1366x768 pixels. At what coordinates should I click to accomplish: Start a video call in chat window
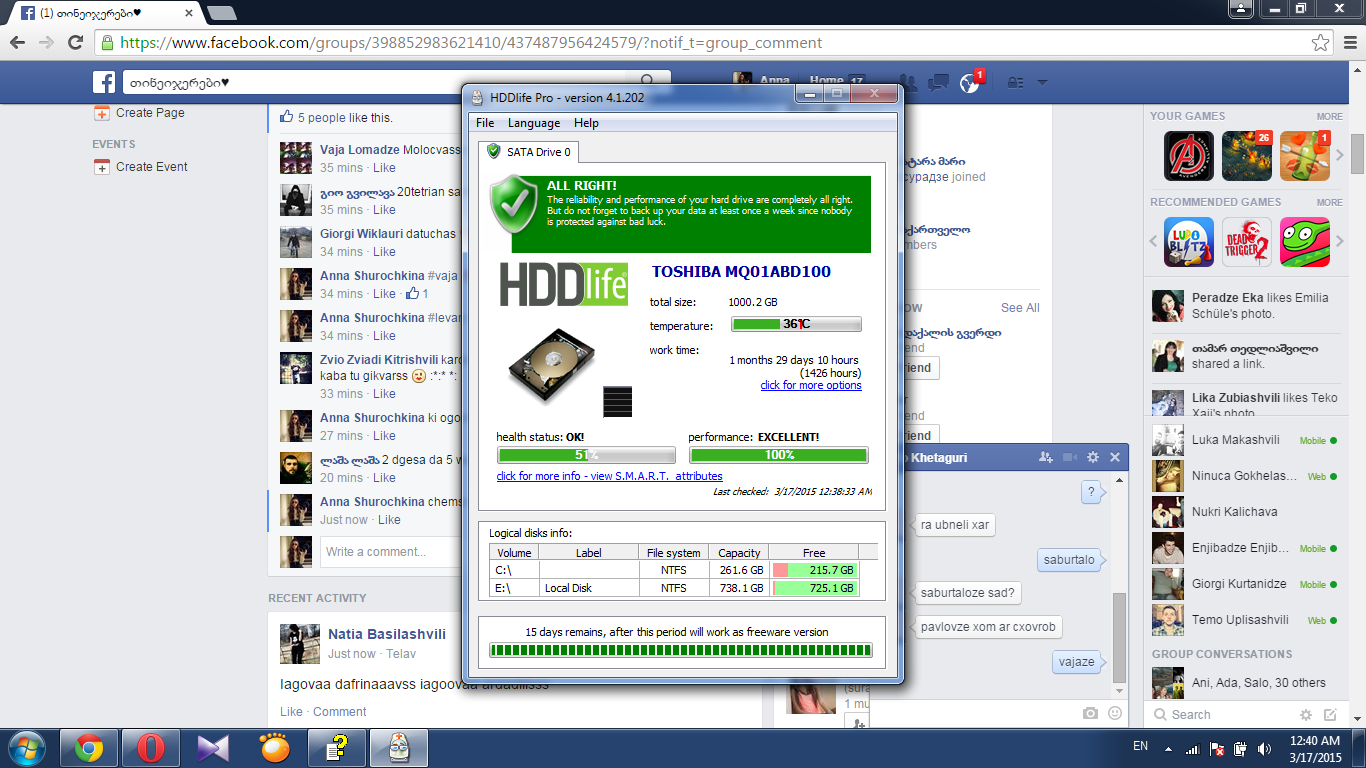click(1069, 457)
